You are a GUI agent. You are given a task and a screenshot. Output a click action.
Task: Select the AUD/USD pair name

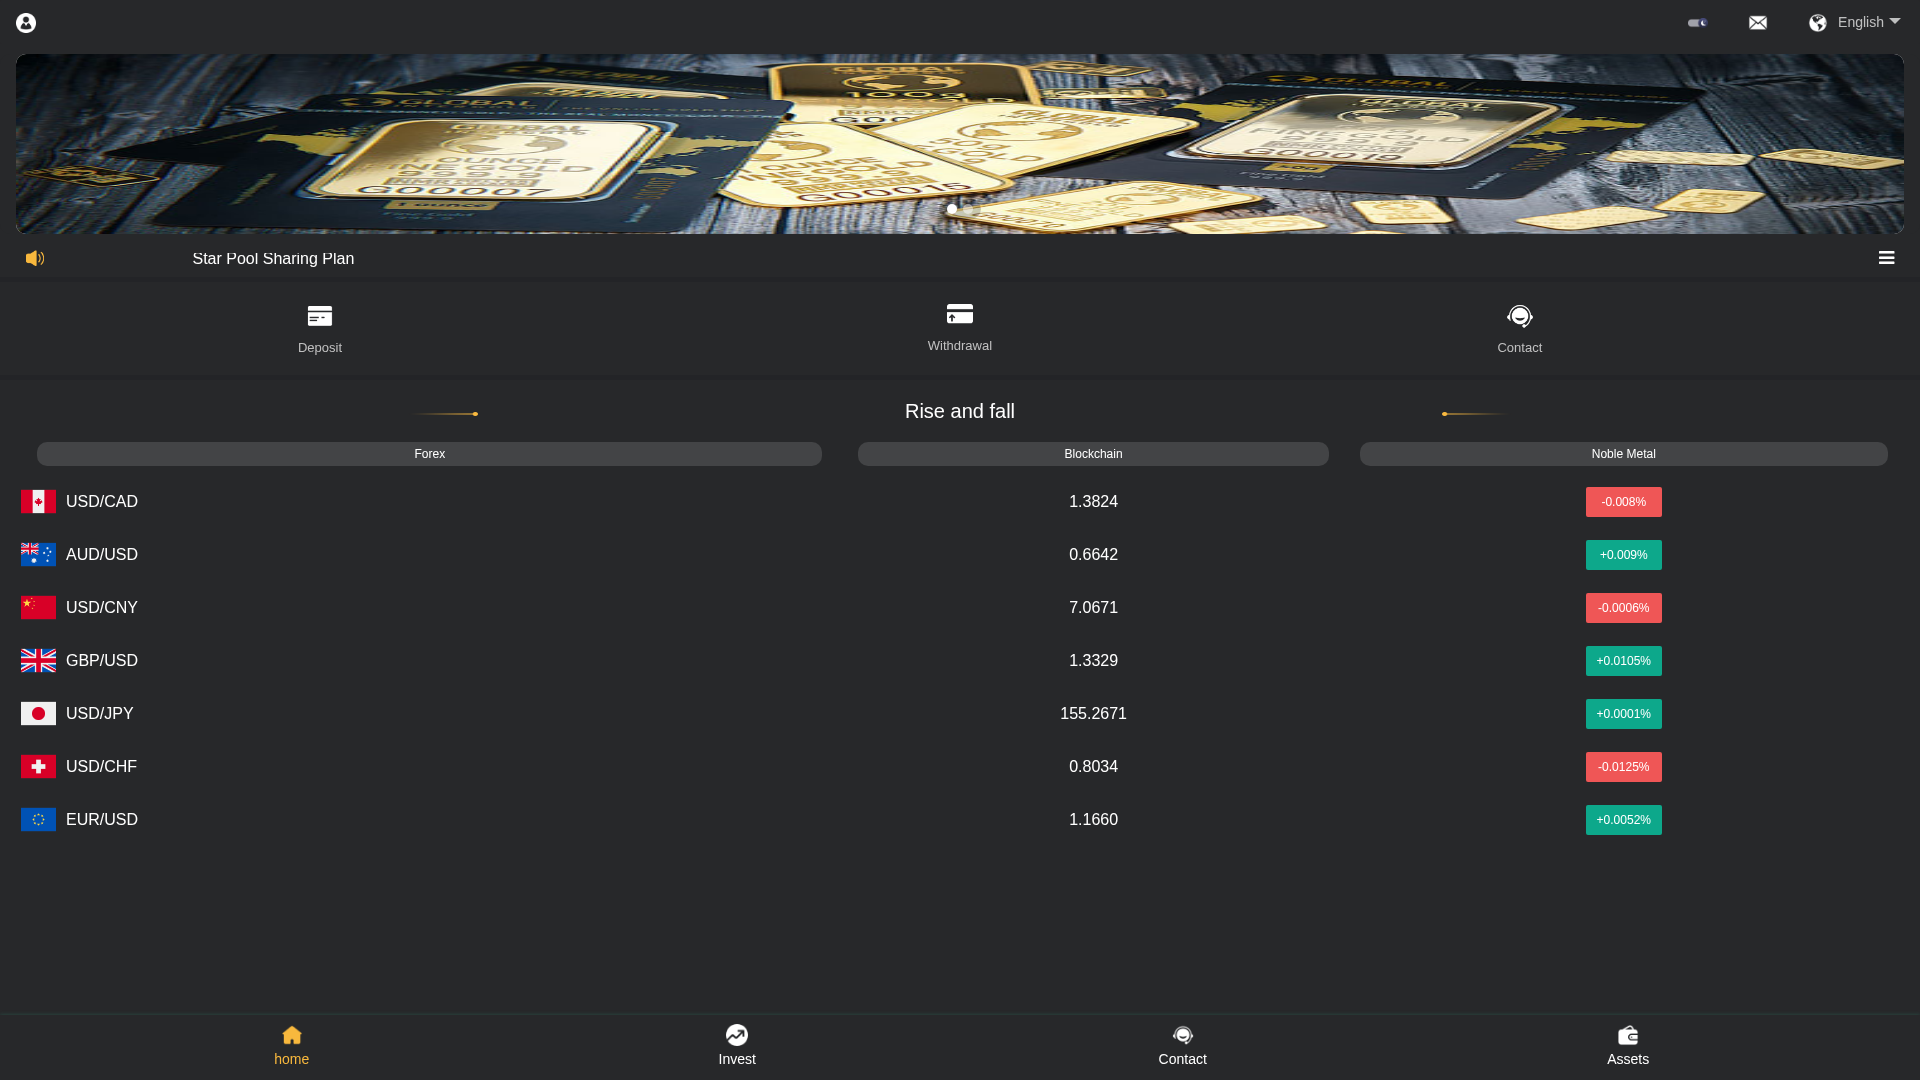[102, 555]
